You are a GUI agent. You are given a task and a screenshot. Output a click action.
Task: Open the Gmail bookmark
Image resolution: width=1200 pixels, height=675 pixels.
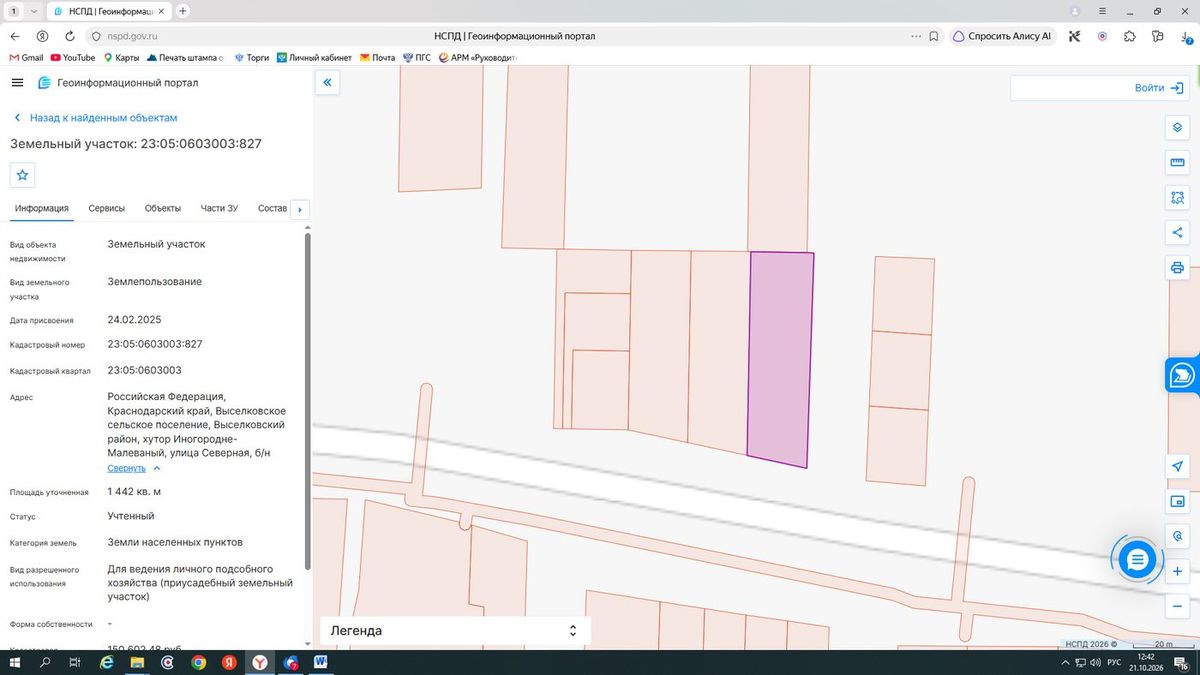click(x=27, y=58)
